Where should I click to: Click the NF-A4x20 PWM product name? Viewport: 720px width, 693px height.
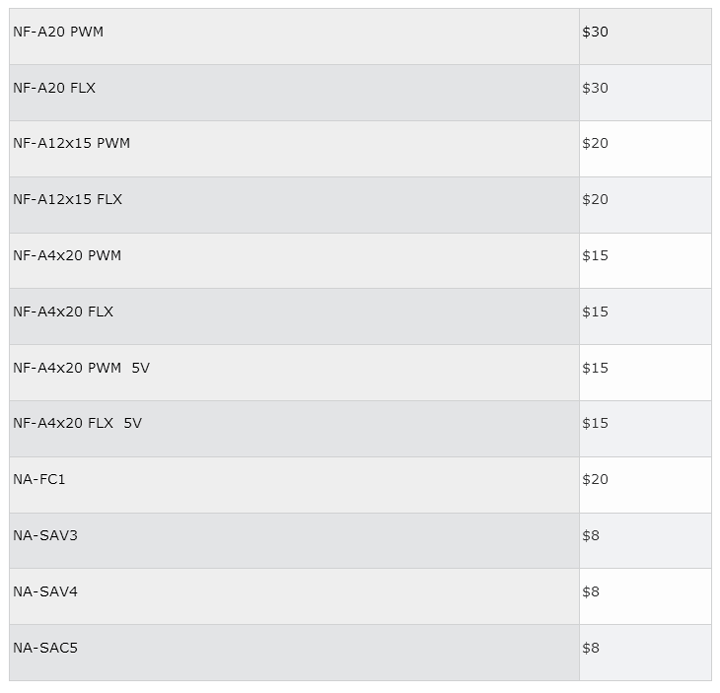67,255
